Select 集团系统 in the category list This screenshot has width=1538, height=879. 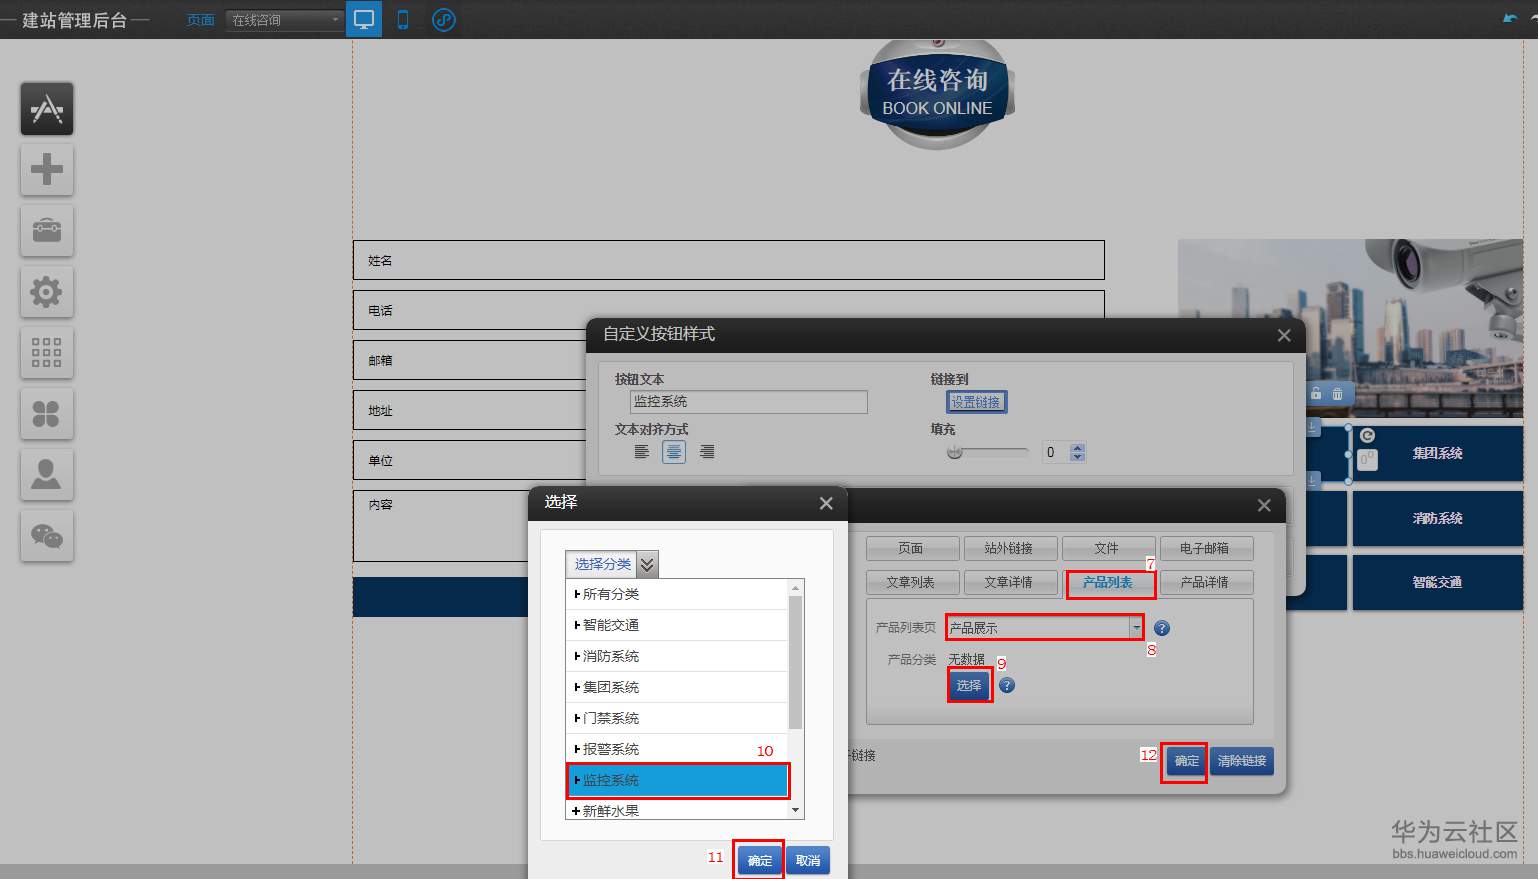click(677, 687)
